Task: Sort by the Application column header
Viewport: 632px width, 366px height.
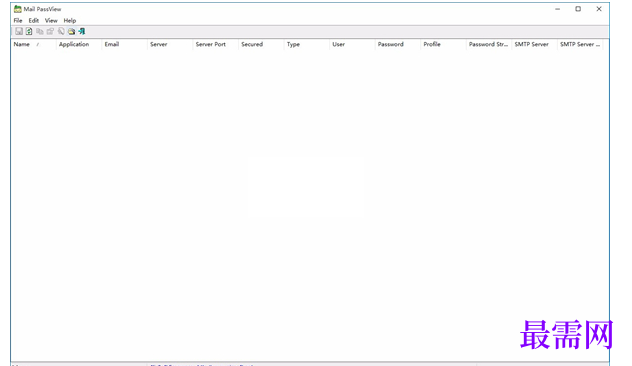Action: (79, 44)
